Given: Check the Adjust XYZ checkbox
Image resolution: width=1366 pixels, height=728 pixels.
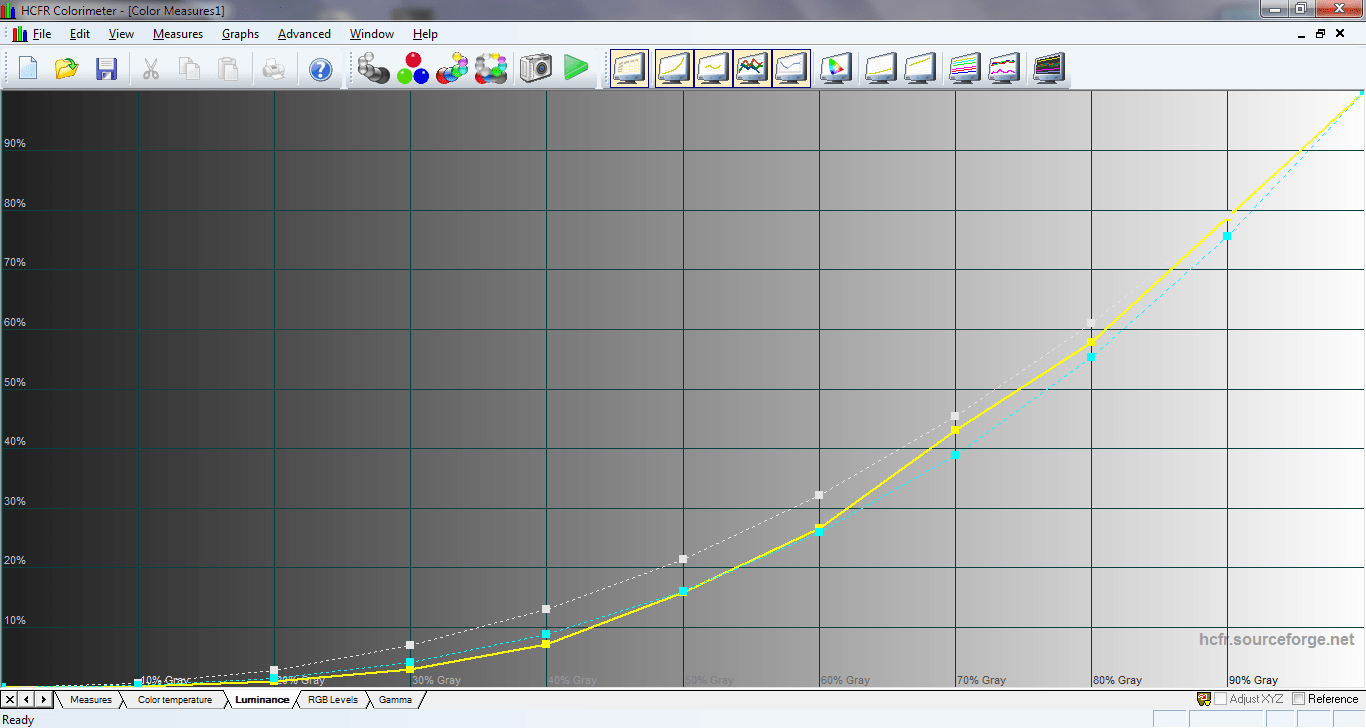Looking at the screenshot, I should click(x=1220, y=699).
